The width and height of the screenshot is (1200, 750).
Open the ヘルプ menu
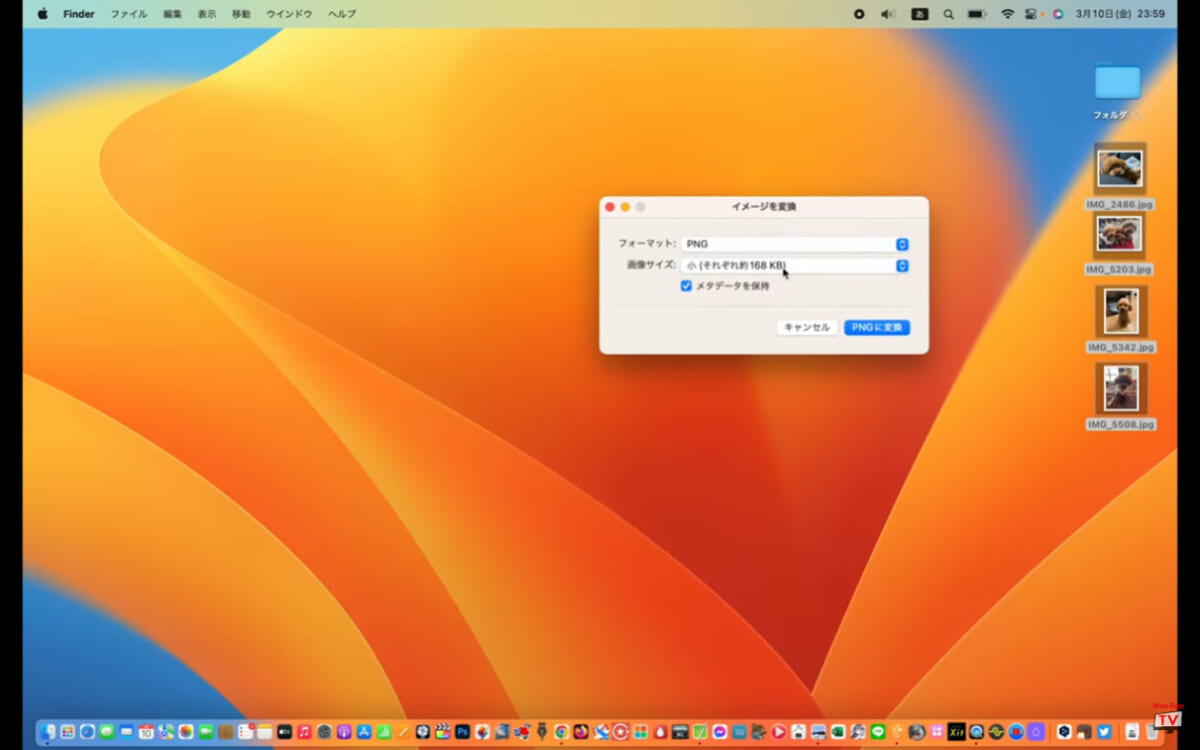click(x=342, y=14)
